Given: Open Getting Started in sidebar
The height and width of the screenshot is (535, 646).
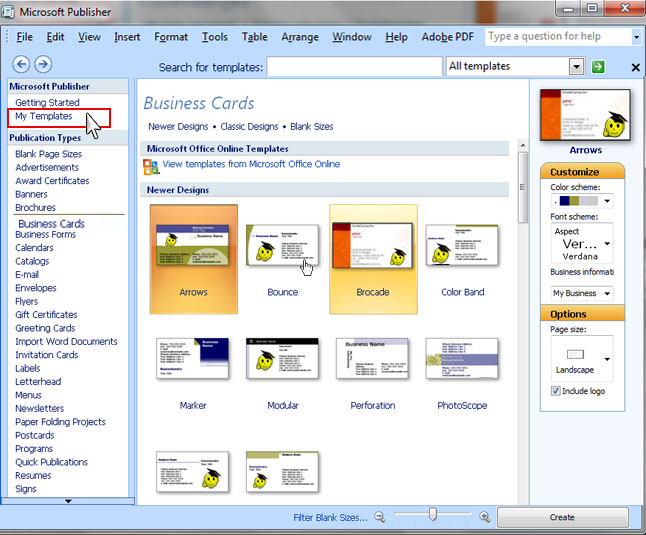Looking at the screenshot, I should pyautogui.click(x=47, y=102).
